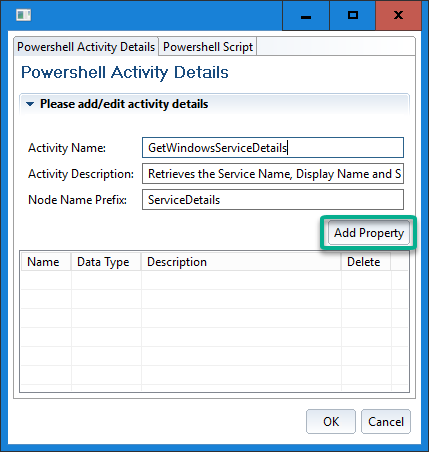Click the 'Powershell Activity Details' heading text
The height and width of the screenshot is (452, 429).
click(125, 72)
